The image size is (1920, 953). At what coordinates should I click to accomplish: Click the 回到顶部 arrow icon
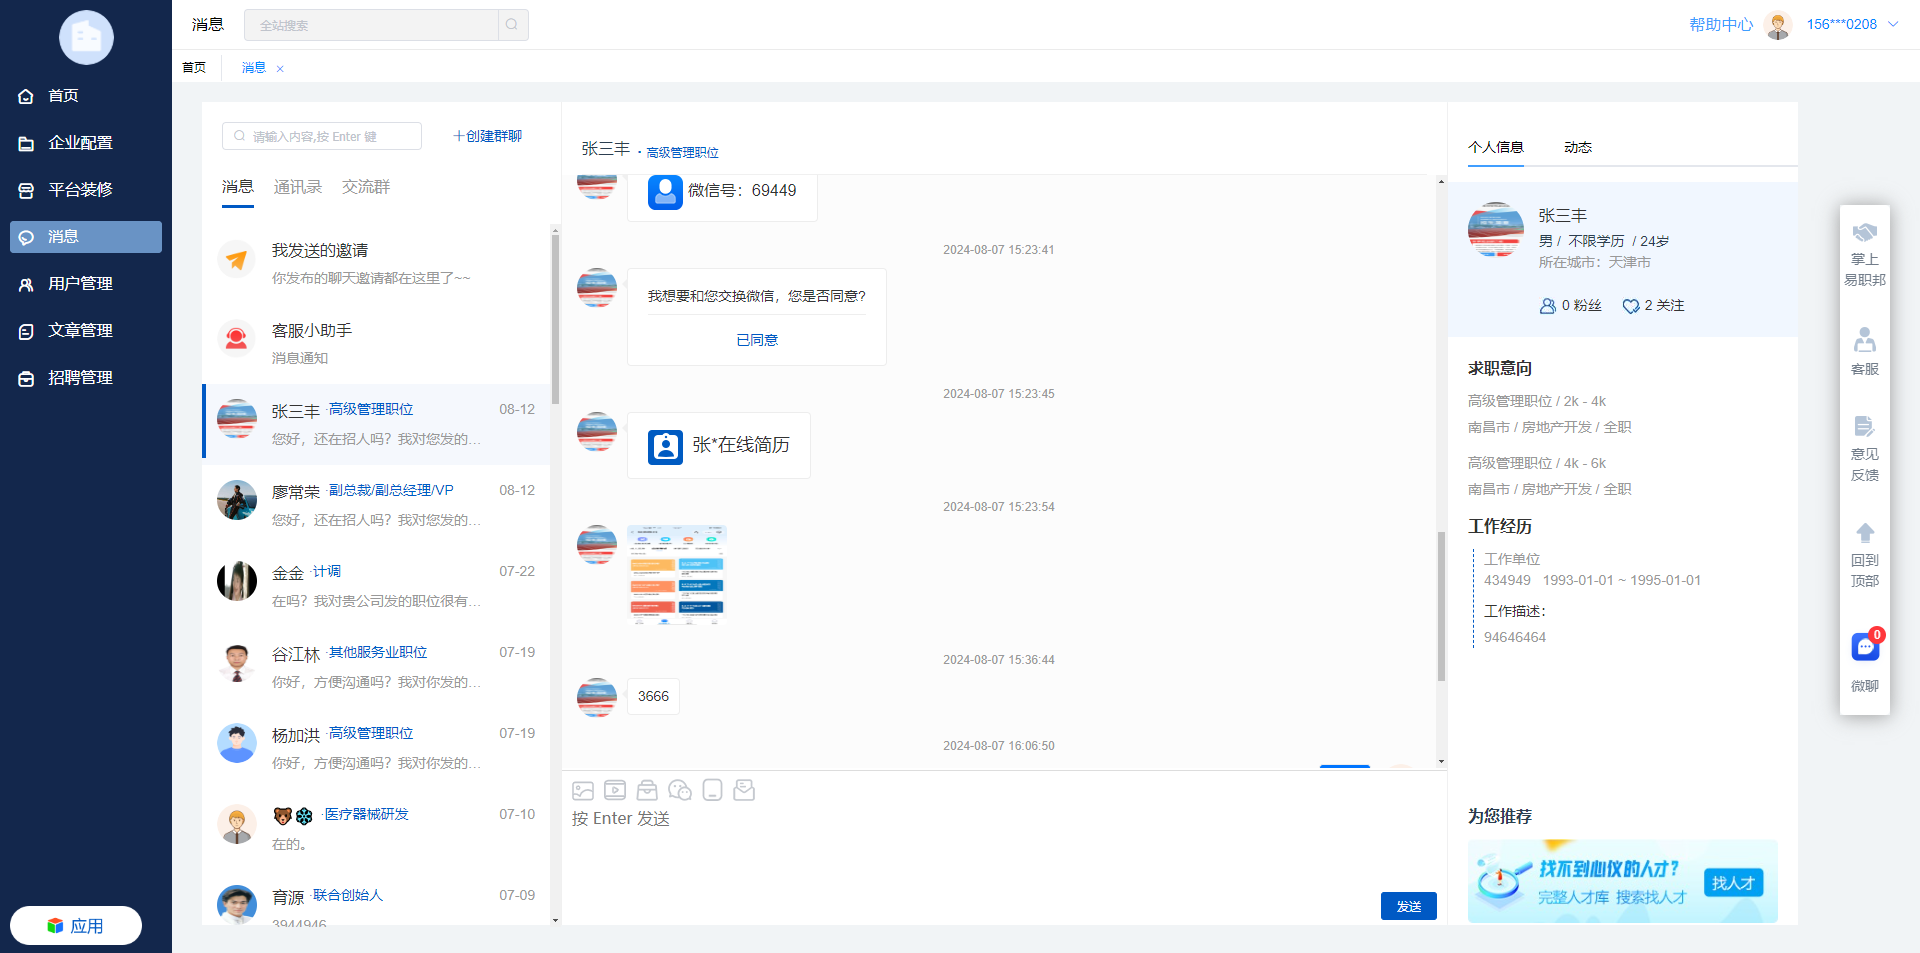[1865, 533]
